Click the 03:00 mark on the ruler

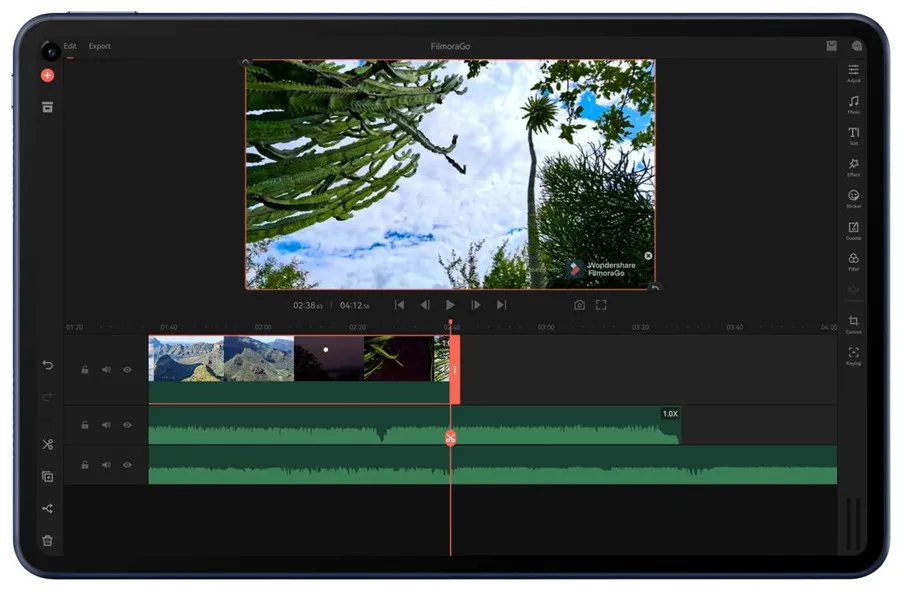tap(546, 327)
